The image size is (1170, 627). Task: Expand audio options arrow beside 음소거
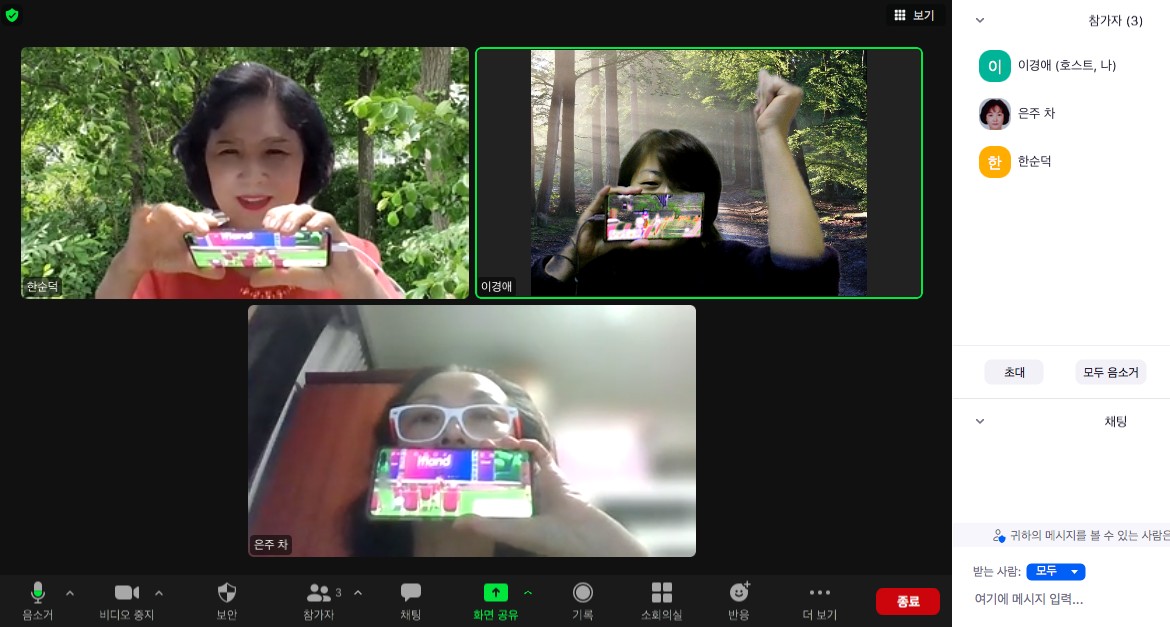70,592
